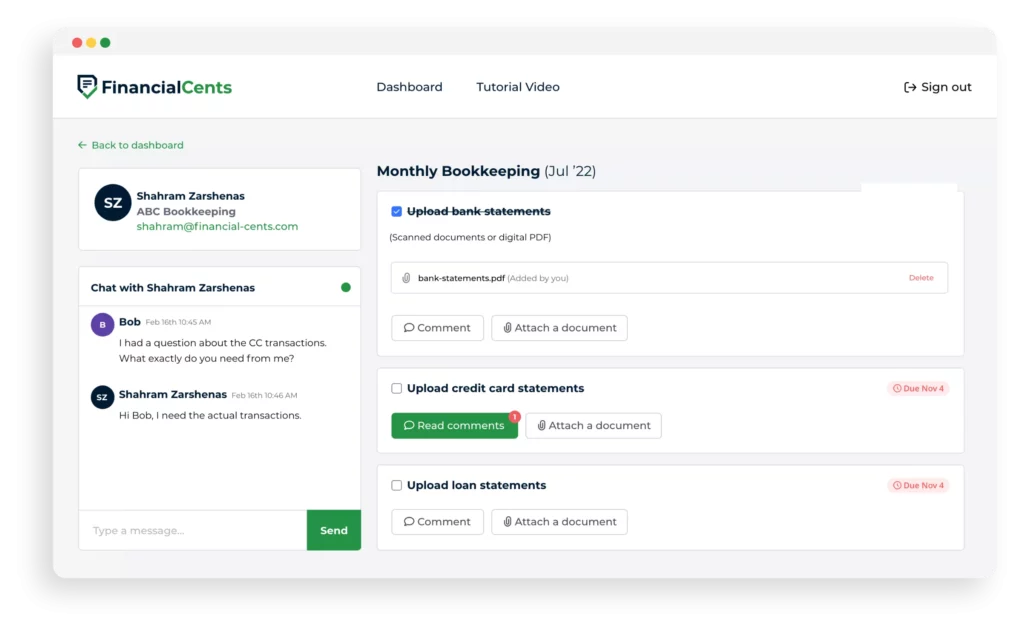Click the Send button in chat
This screenshot has width=1024, height=631.
point(333,530)
